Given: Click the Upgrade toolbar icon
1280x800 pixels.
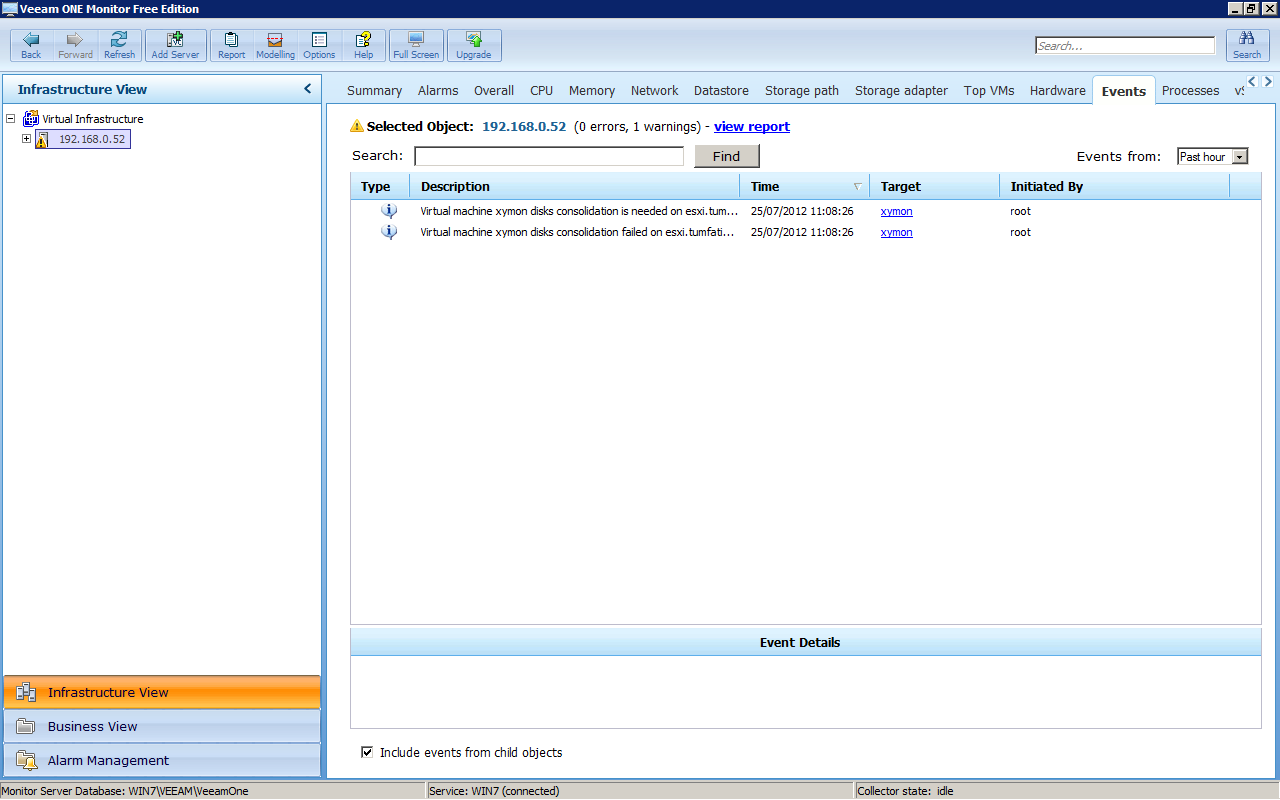Looking at the screenshot, I should click(474, 45).
